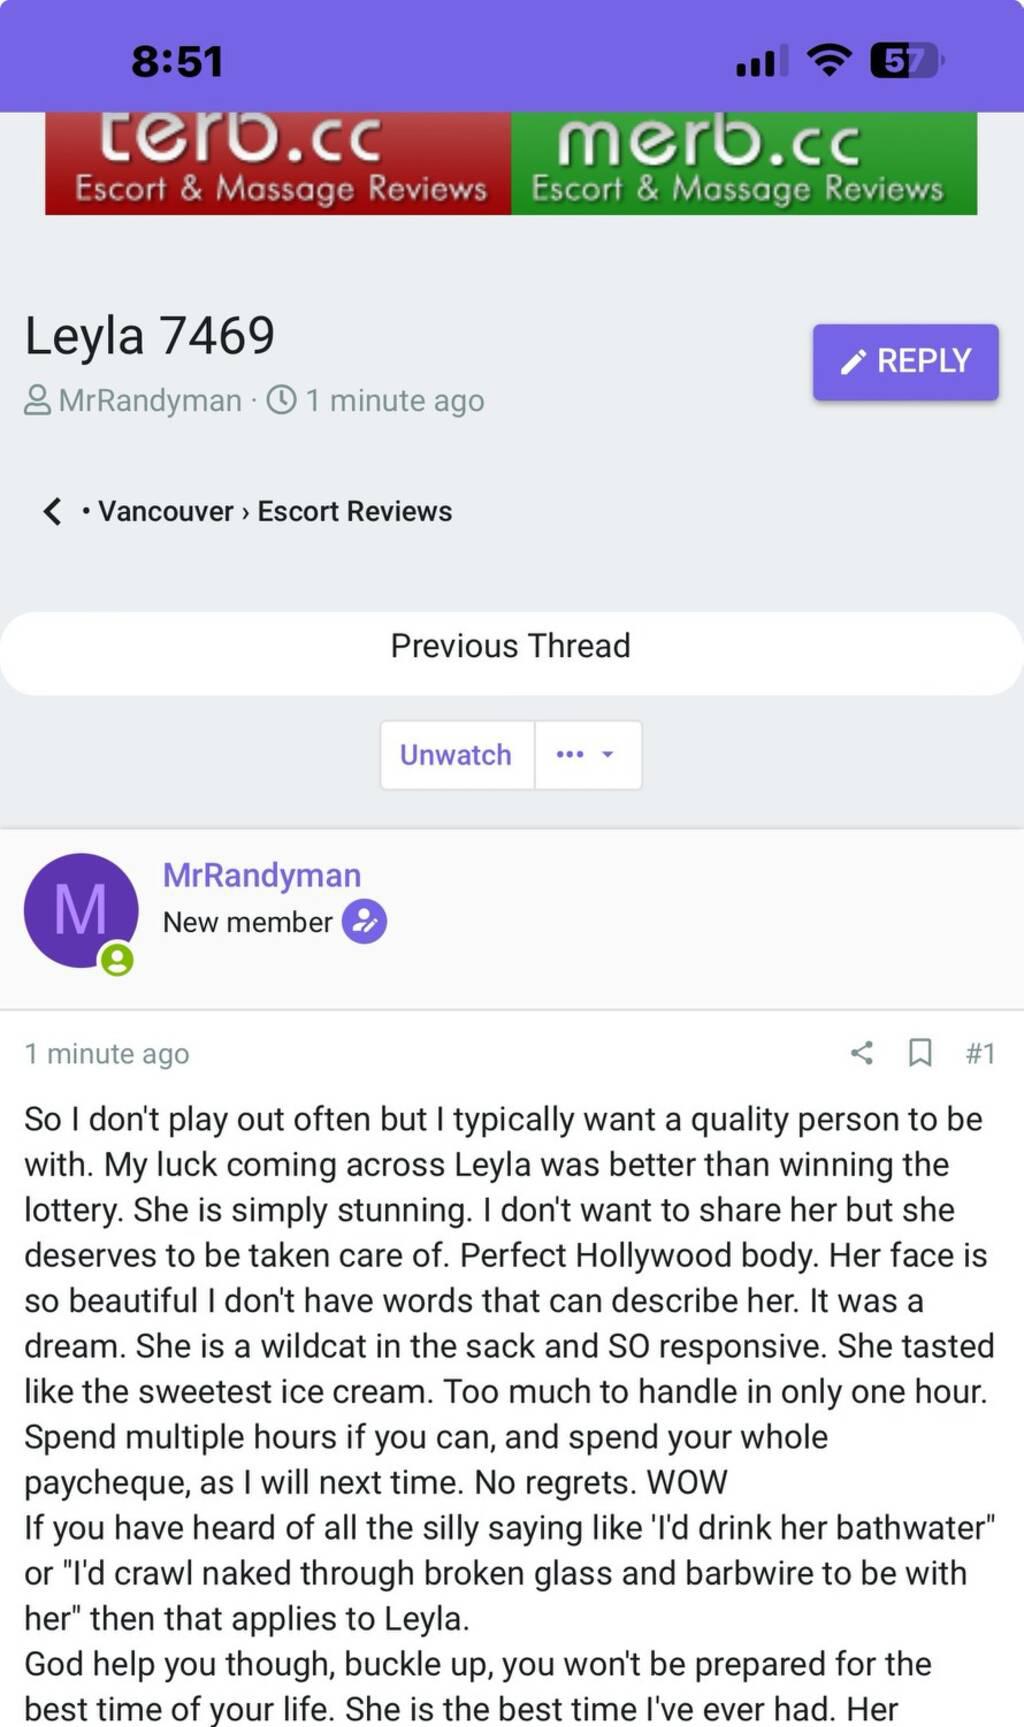Bookmark this post with bookmark icon

point(920,1052)
